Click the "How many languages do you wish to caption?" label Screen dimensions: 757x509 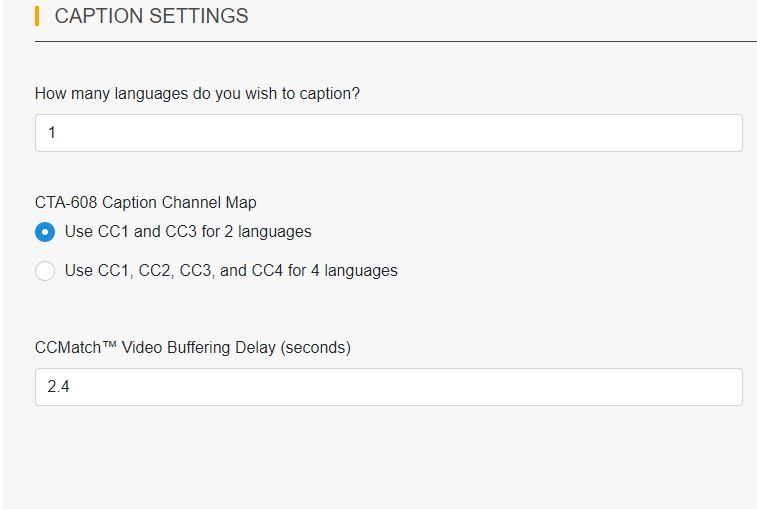coord(197,94)
